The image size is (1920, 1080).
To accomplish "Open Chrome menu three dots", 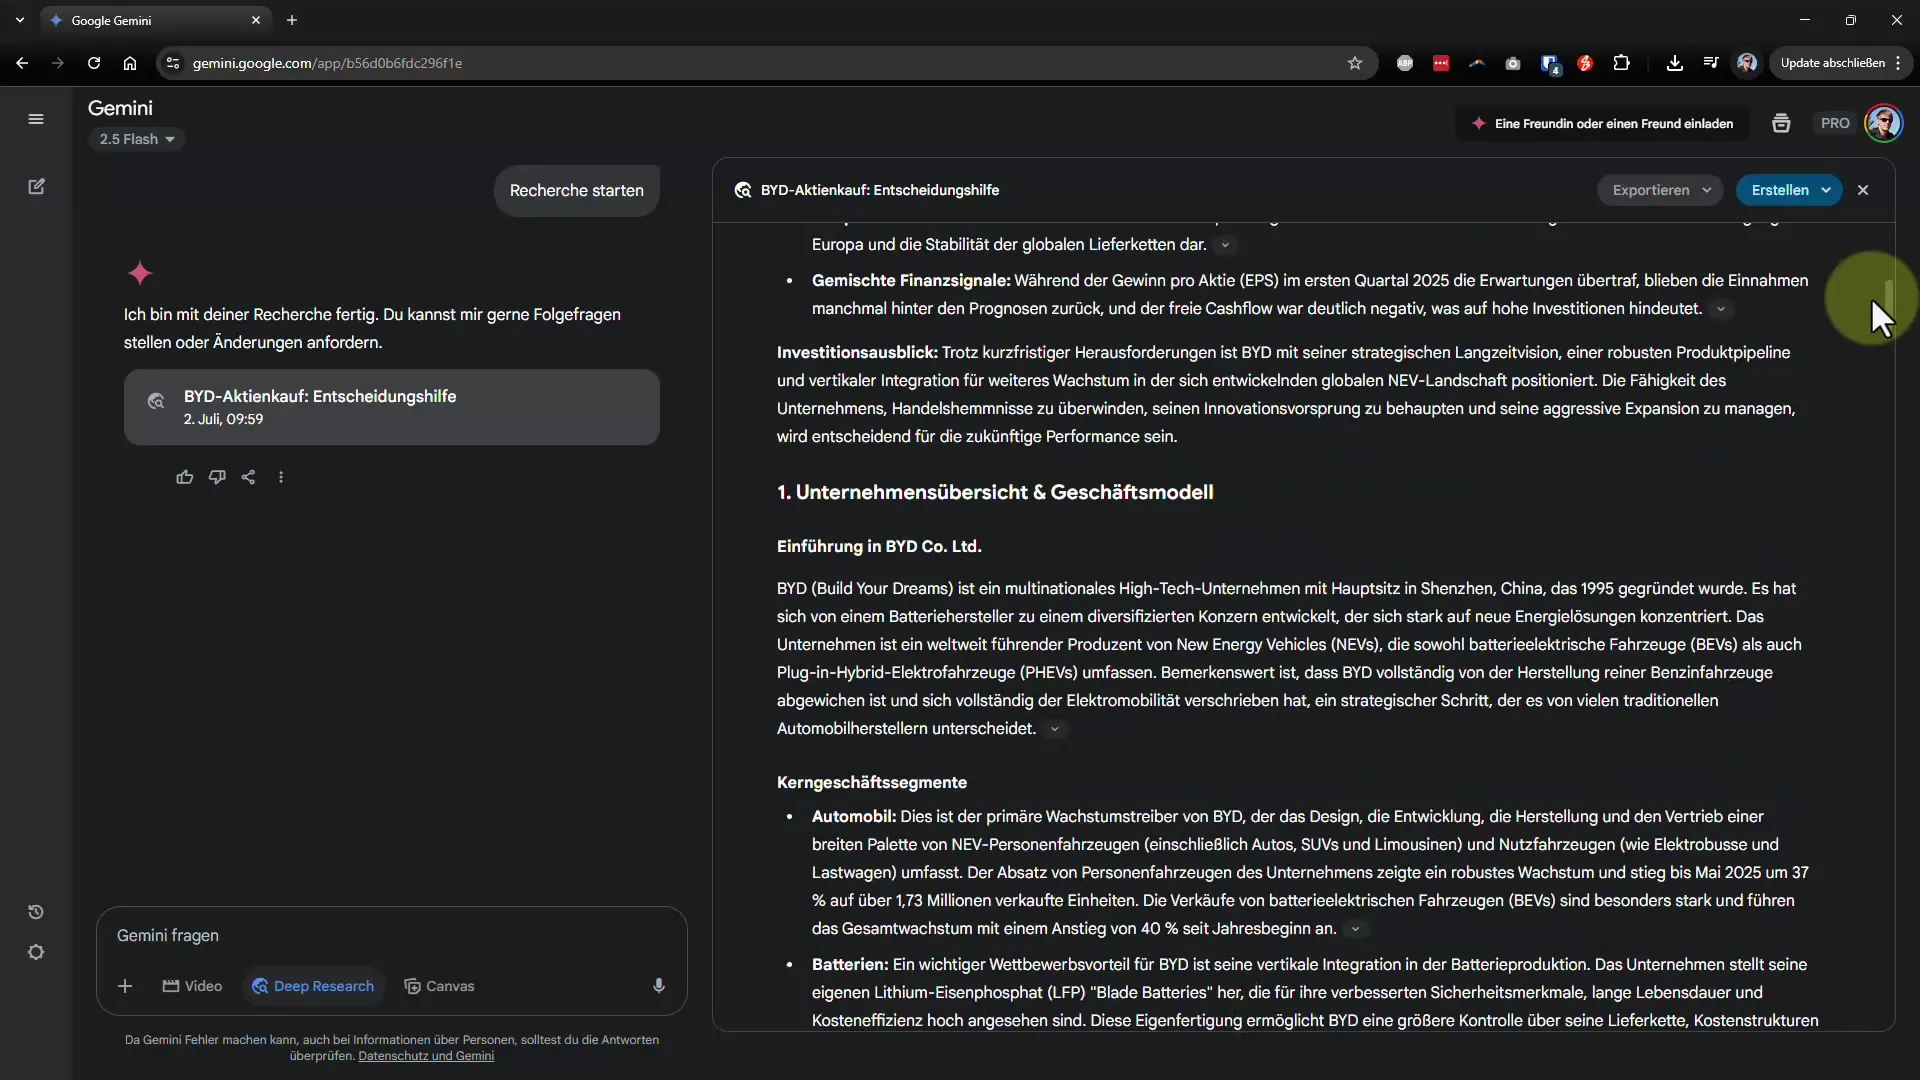I will click(1898, 63).
